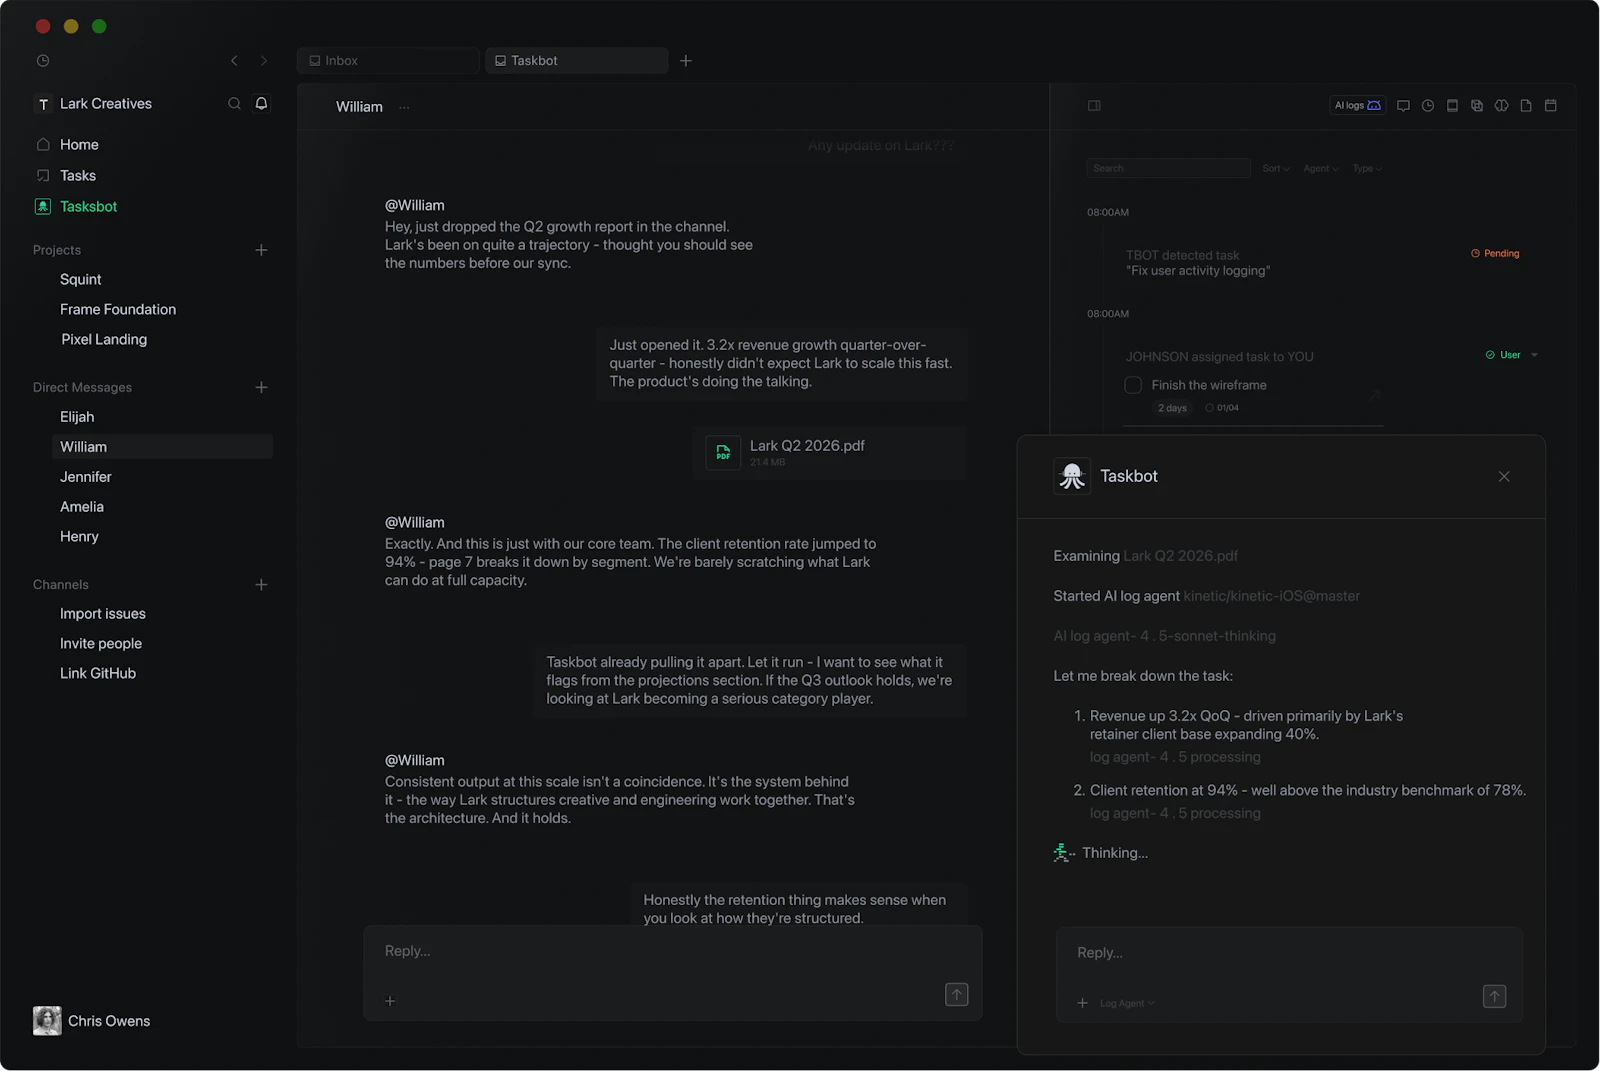The image size is (1600, 1071).
Task: Click Invite people in Channels
Action: (101, 644)
